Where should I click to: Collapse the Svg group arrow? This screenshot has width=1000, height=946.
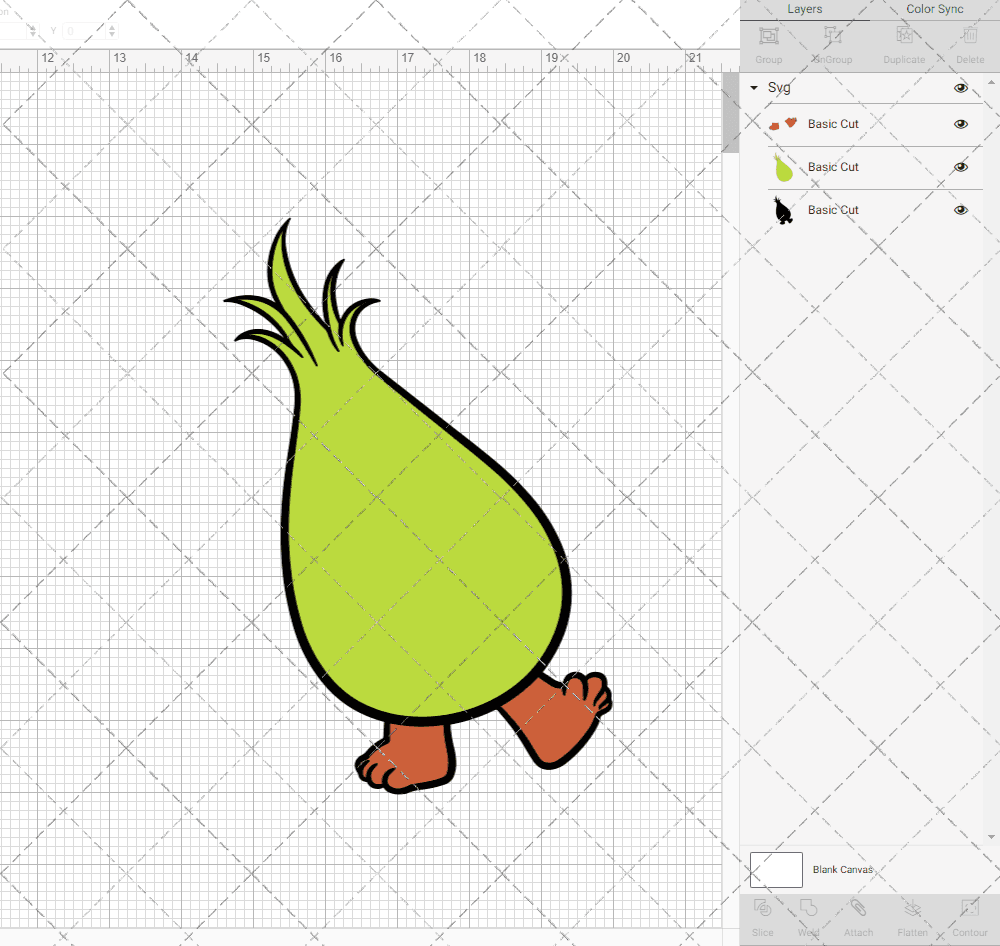click(754, 88)
